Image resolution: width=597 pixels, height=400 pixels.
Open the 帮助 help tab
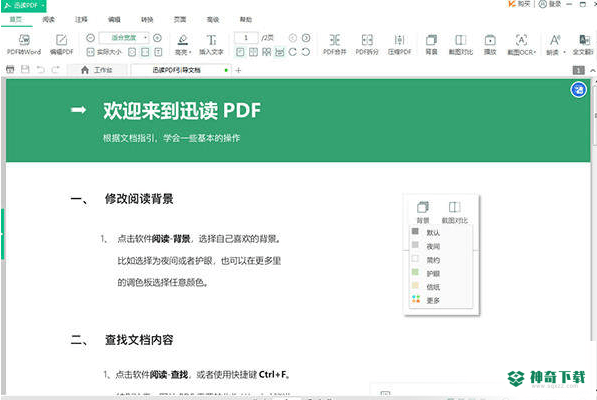coord(246,19)
